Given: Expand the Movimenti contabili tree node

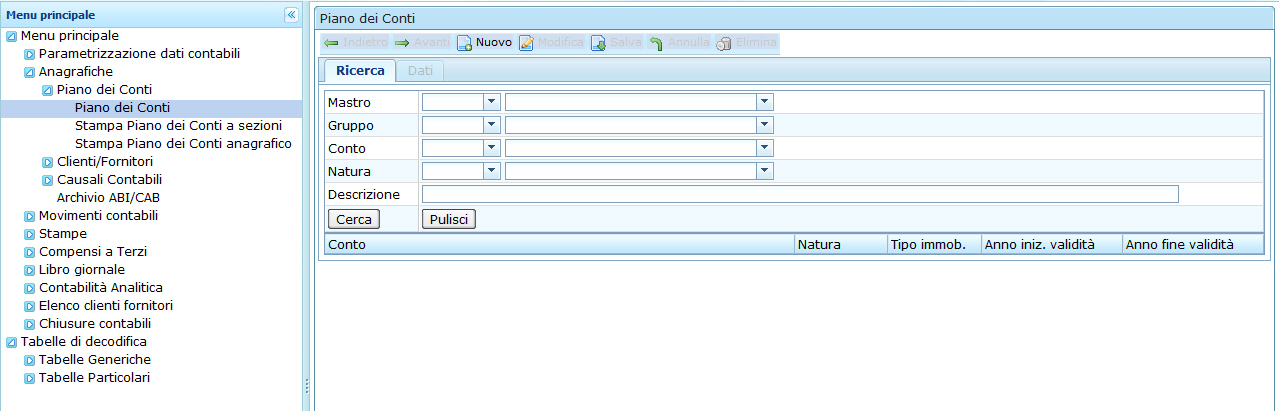Looking at the screenshot, I should [29, 216].
